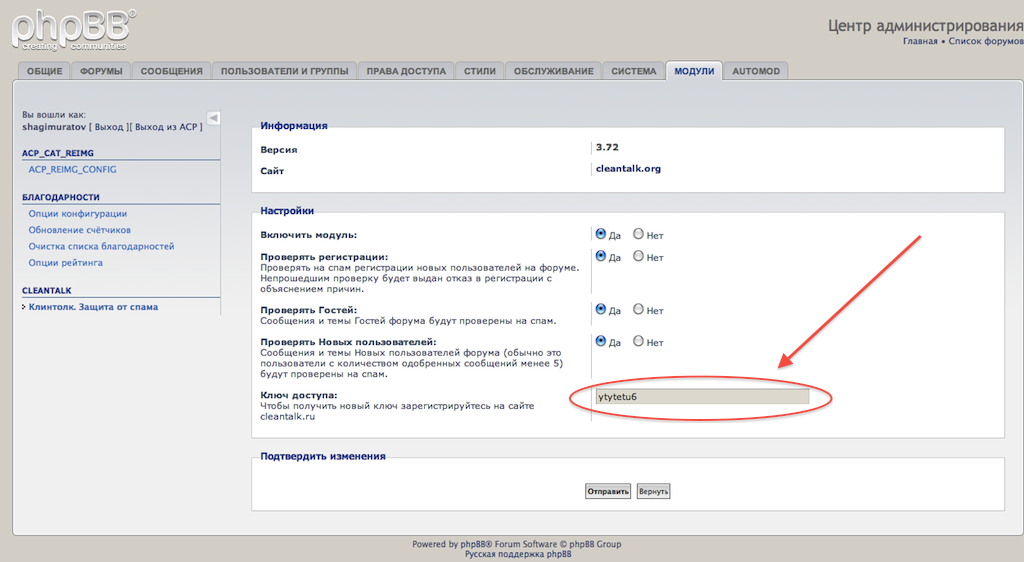Open the ФОРУМЫ tab
This screenshot has width=1024, height=562.
pyautogui.click(x=101, y=71)
